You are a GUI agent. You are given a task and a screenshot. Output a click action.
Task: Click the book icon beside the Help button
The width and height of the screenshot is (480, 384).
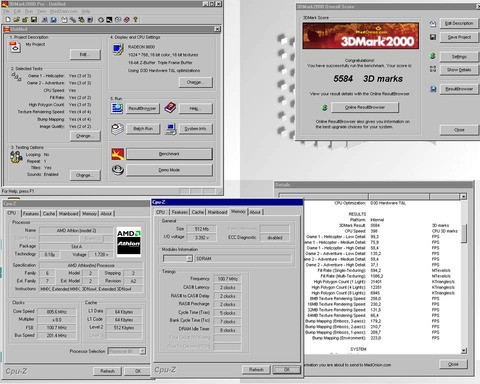click(x=170, y=108)
